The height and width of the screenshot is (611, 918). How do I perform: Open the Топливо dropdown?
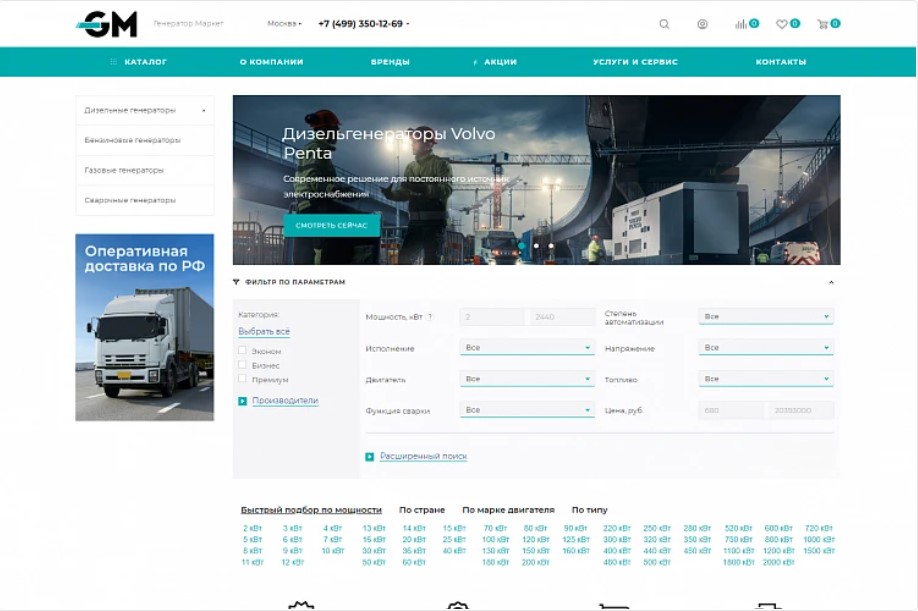(x=766, y=379)
